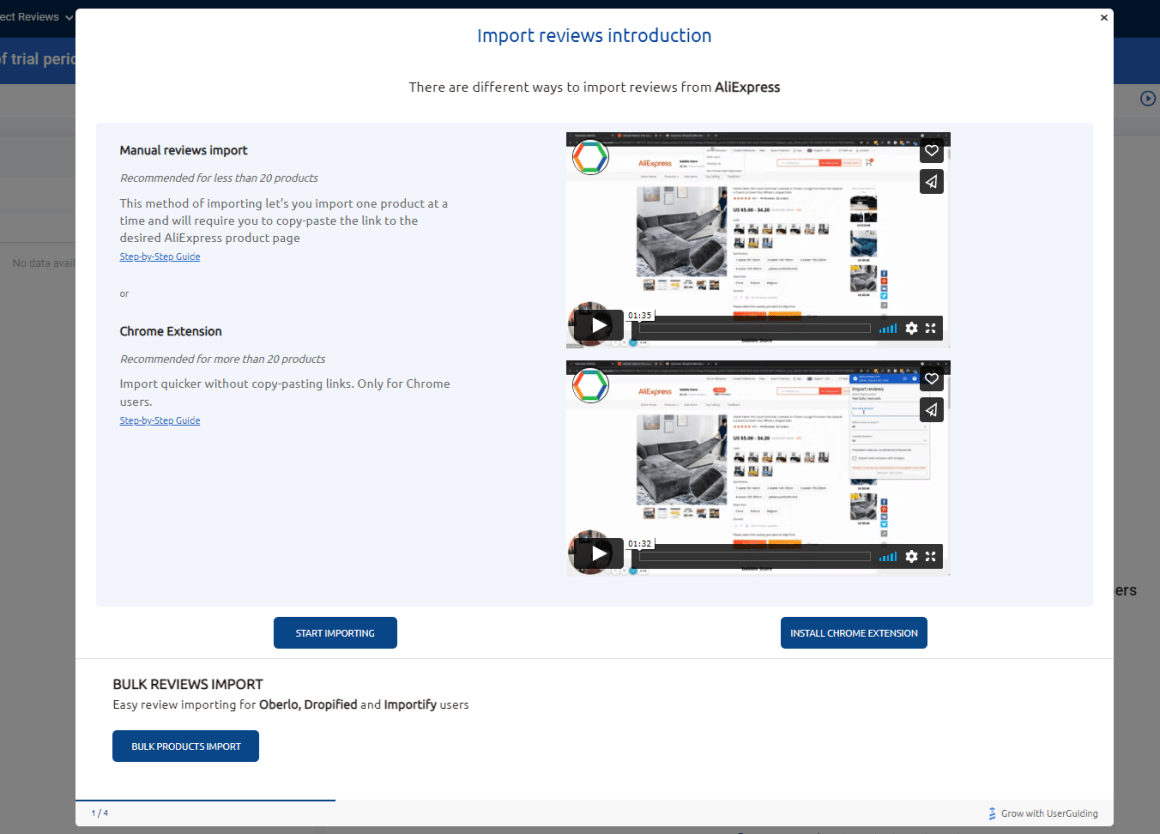Adjust volume bars on second video

888,556
